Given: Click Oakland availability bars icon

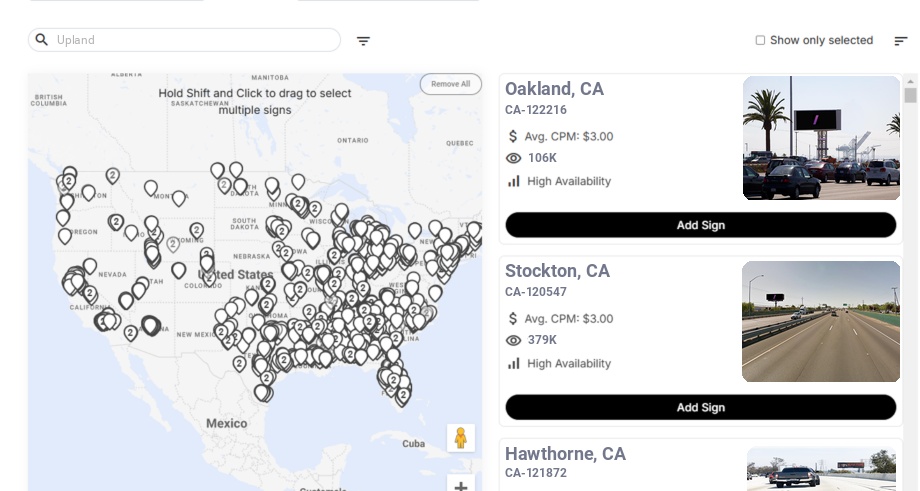Looking at the screenshot, I should point(514,181).
